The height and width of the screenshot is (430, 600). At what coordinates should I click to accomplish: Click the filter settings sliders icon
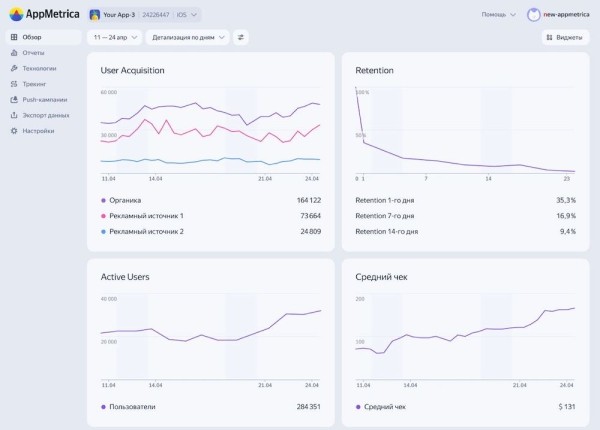(x=241, y=37)
